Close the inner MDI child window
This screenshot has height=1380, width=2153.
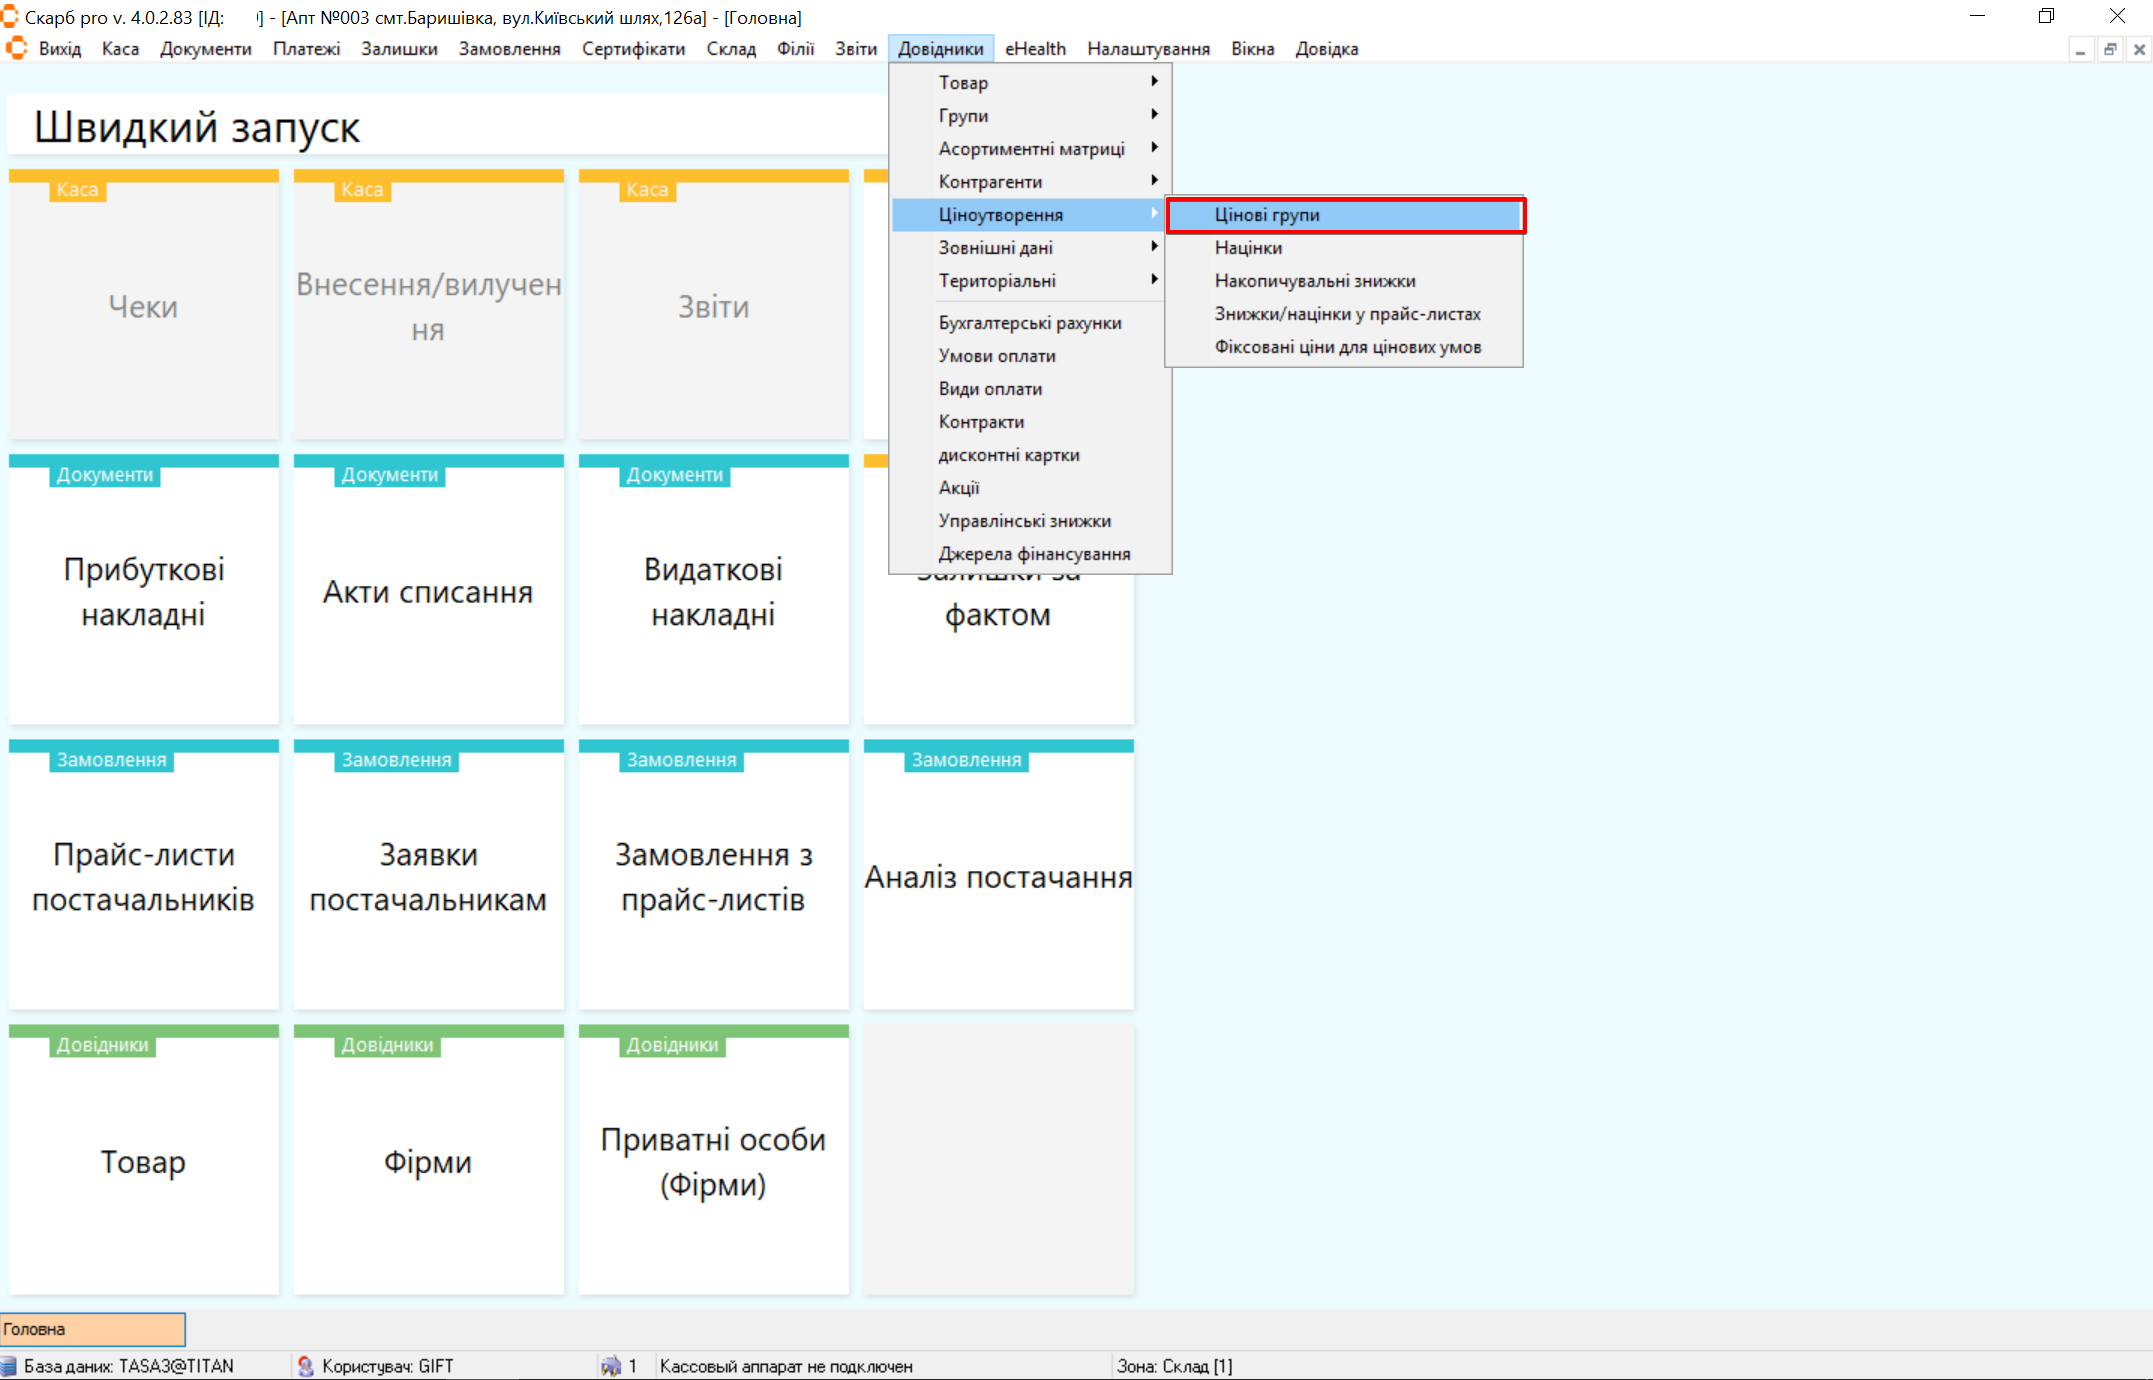(2139, 49)
